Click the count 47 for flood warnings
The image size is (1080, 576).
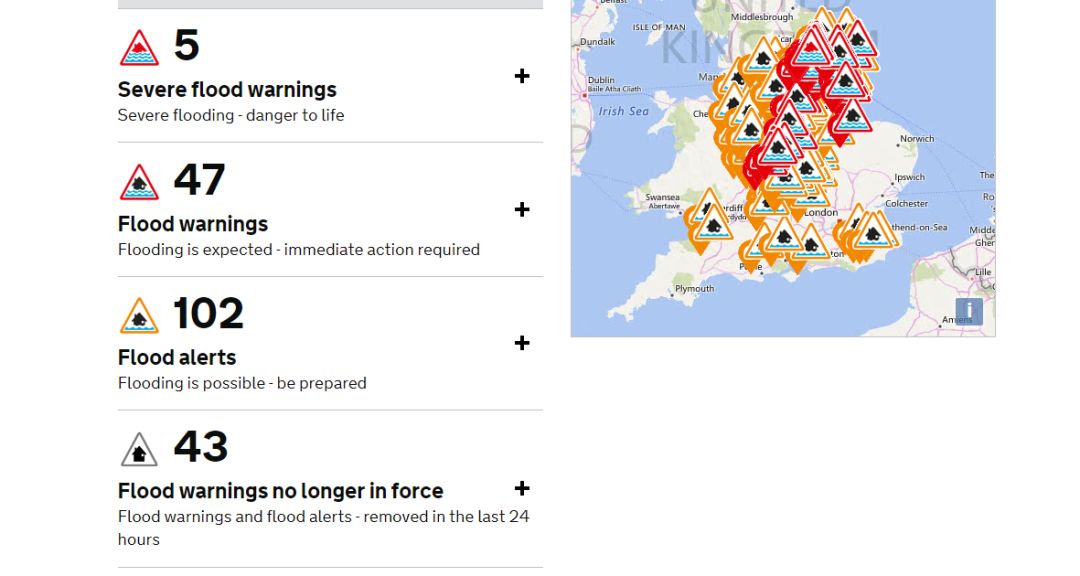(x=199, y=180)
